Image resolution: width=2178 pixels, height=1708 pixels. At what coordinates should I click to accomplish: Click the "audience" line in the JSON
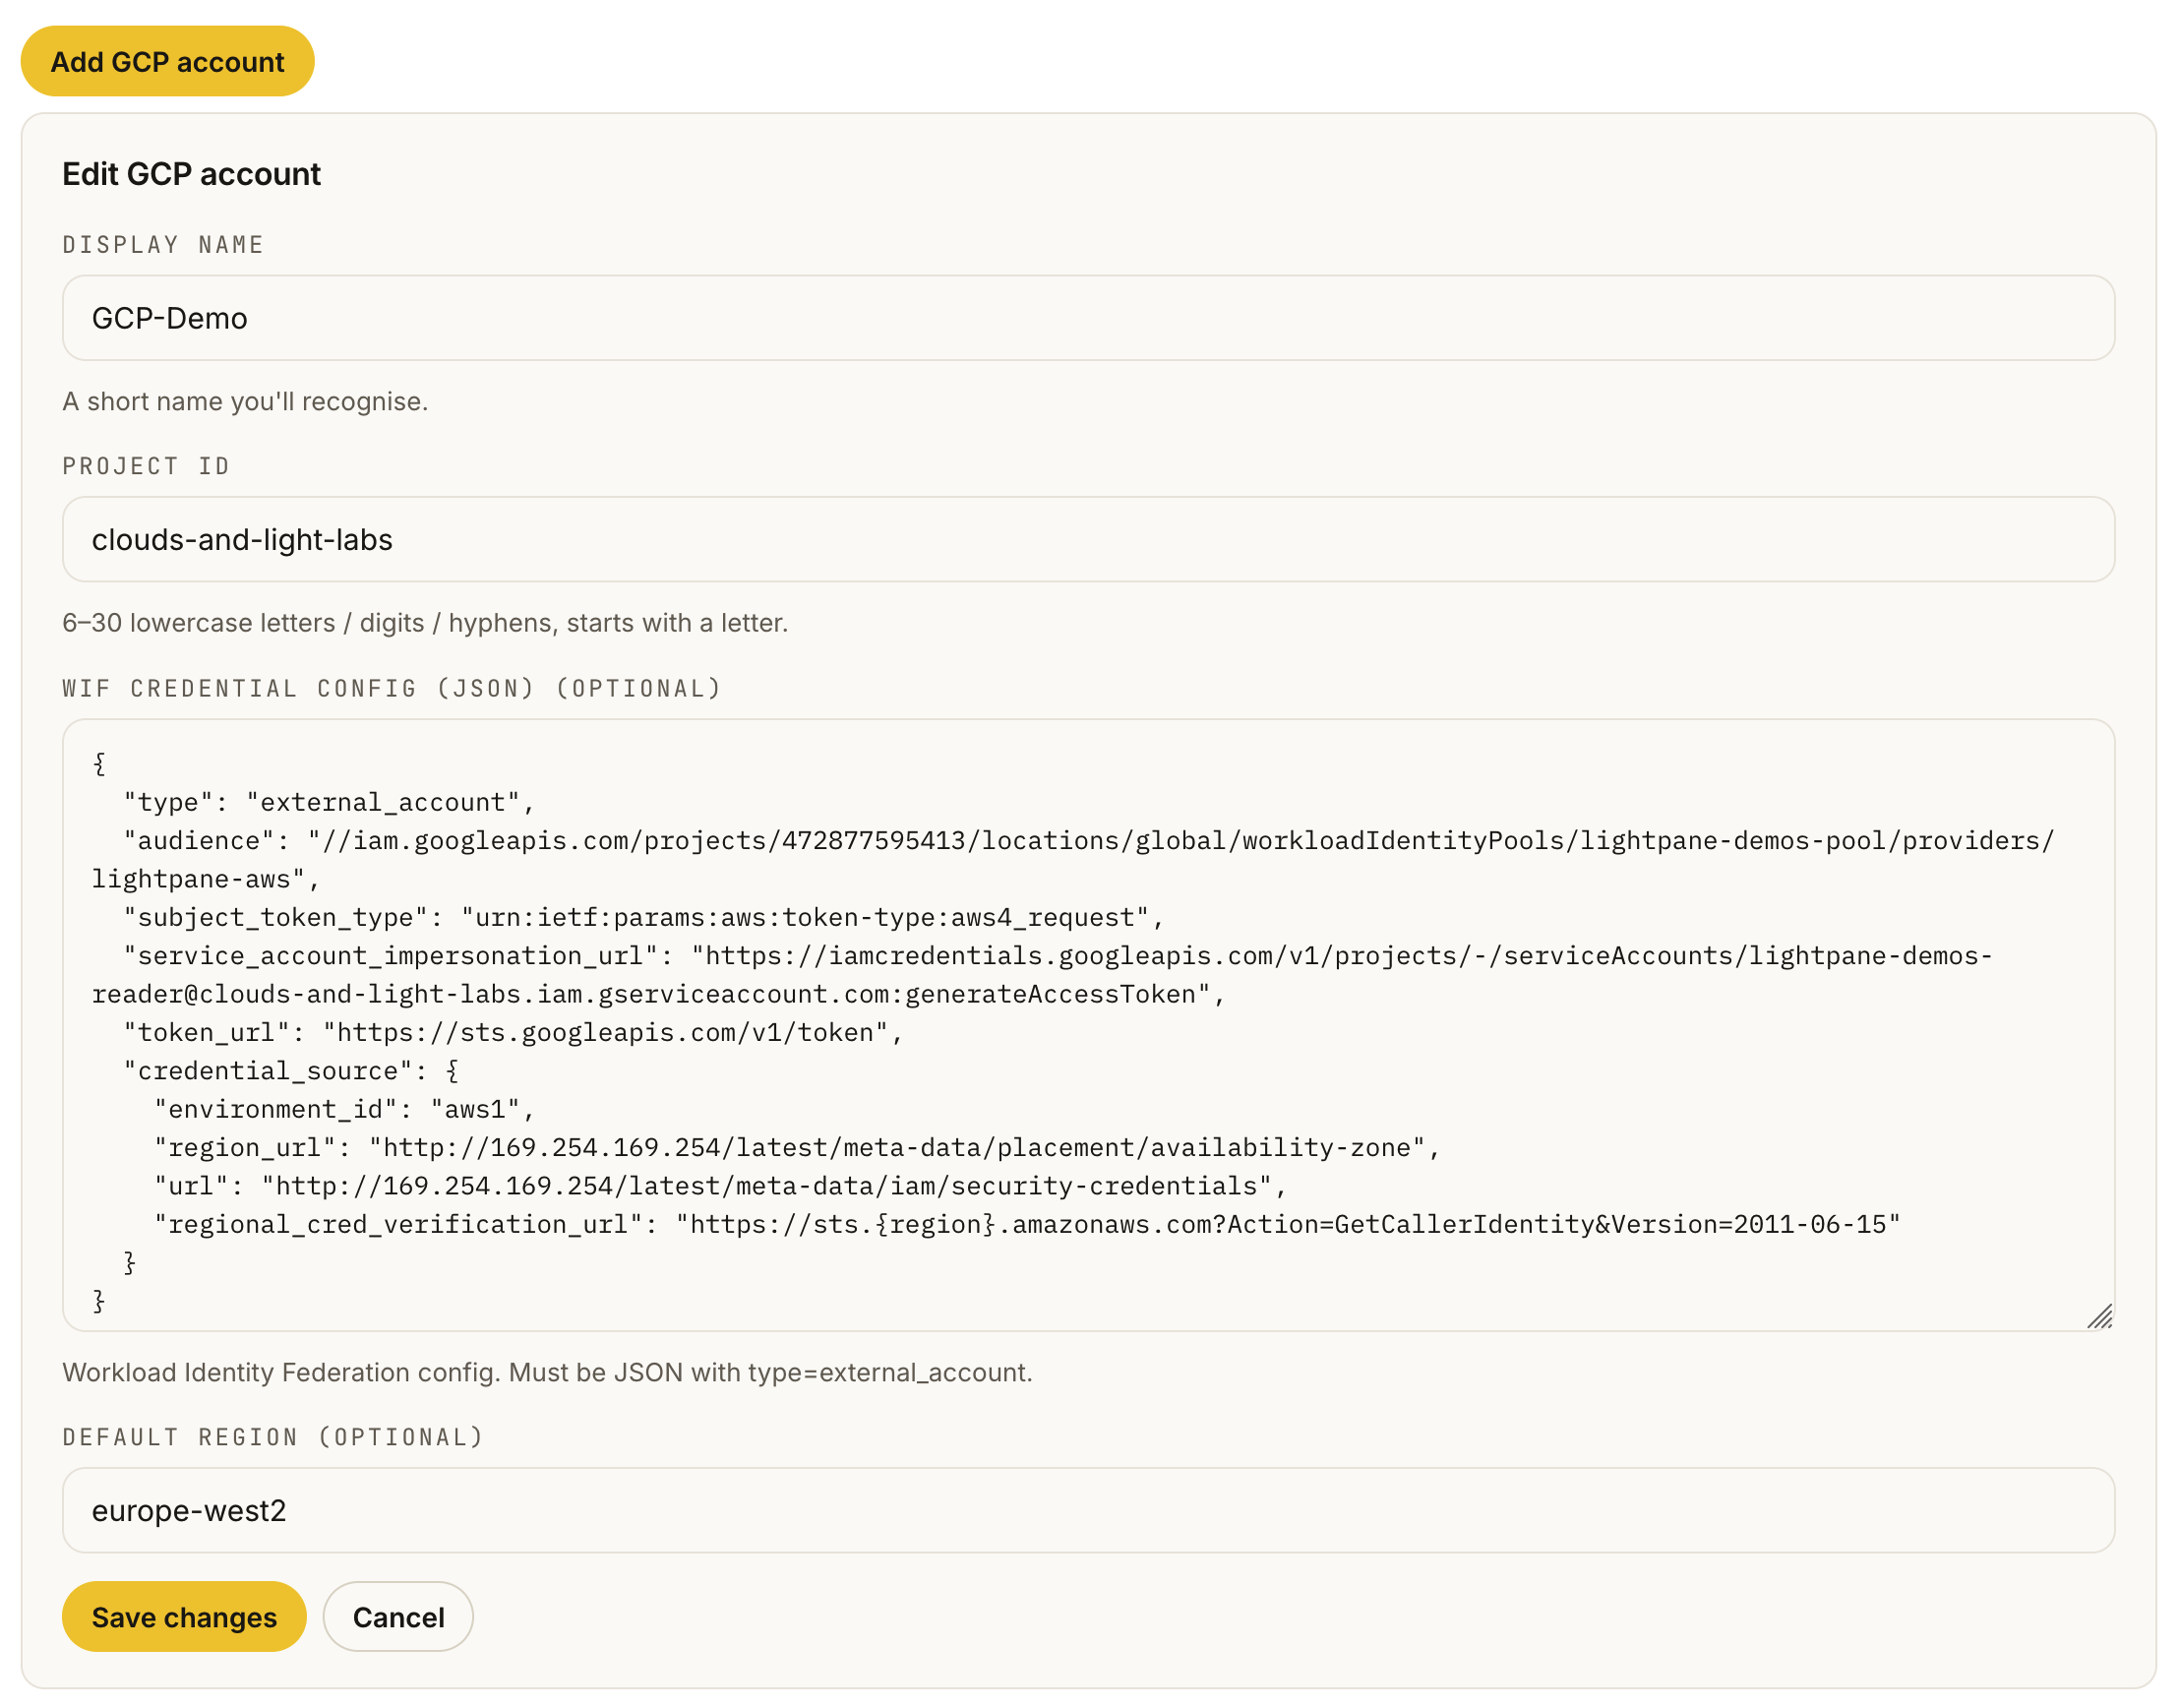click(1088, 840)
